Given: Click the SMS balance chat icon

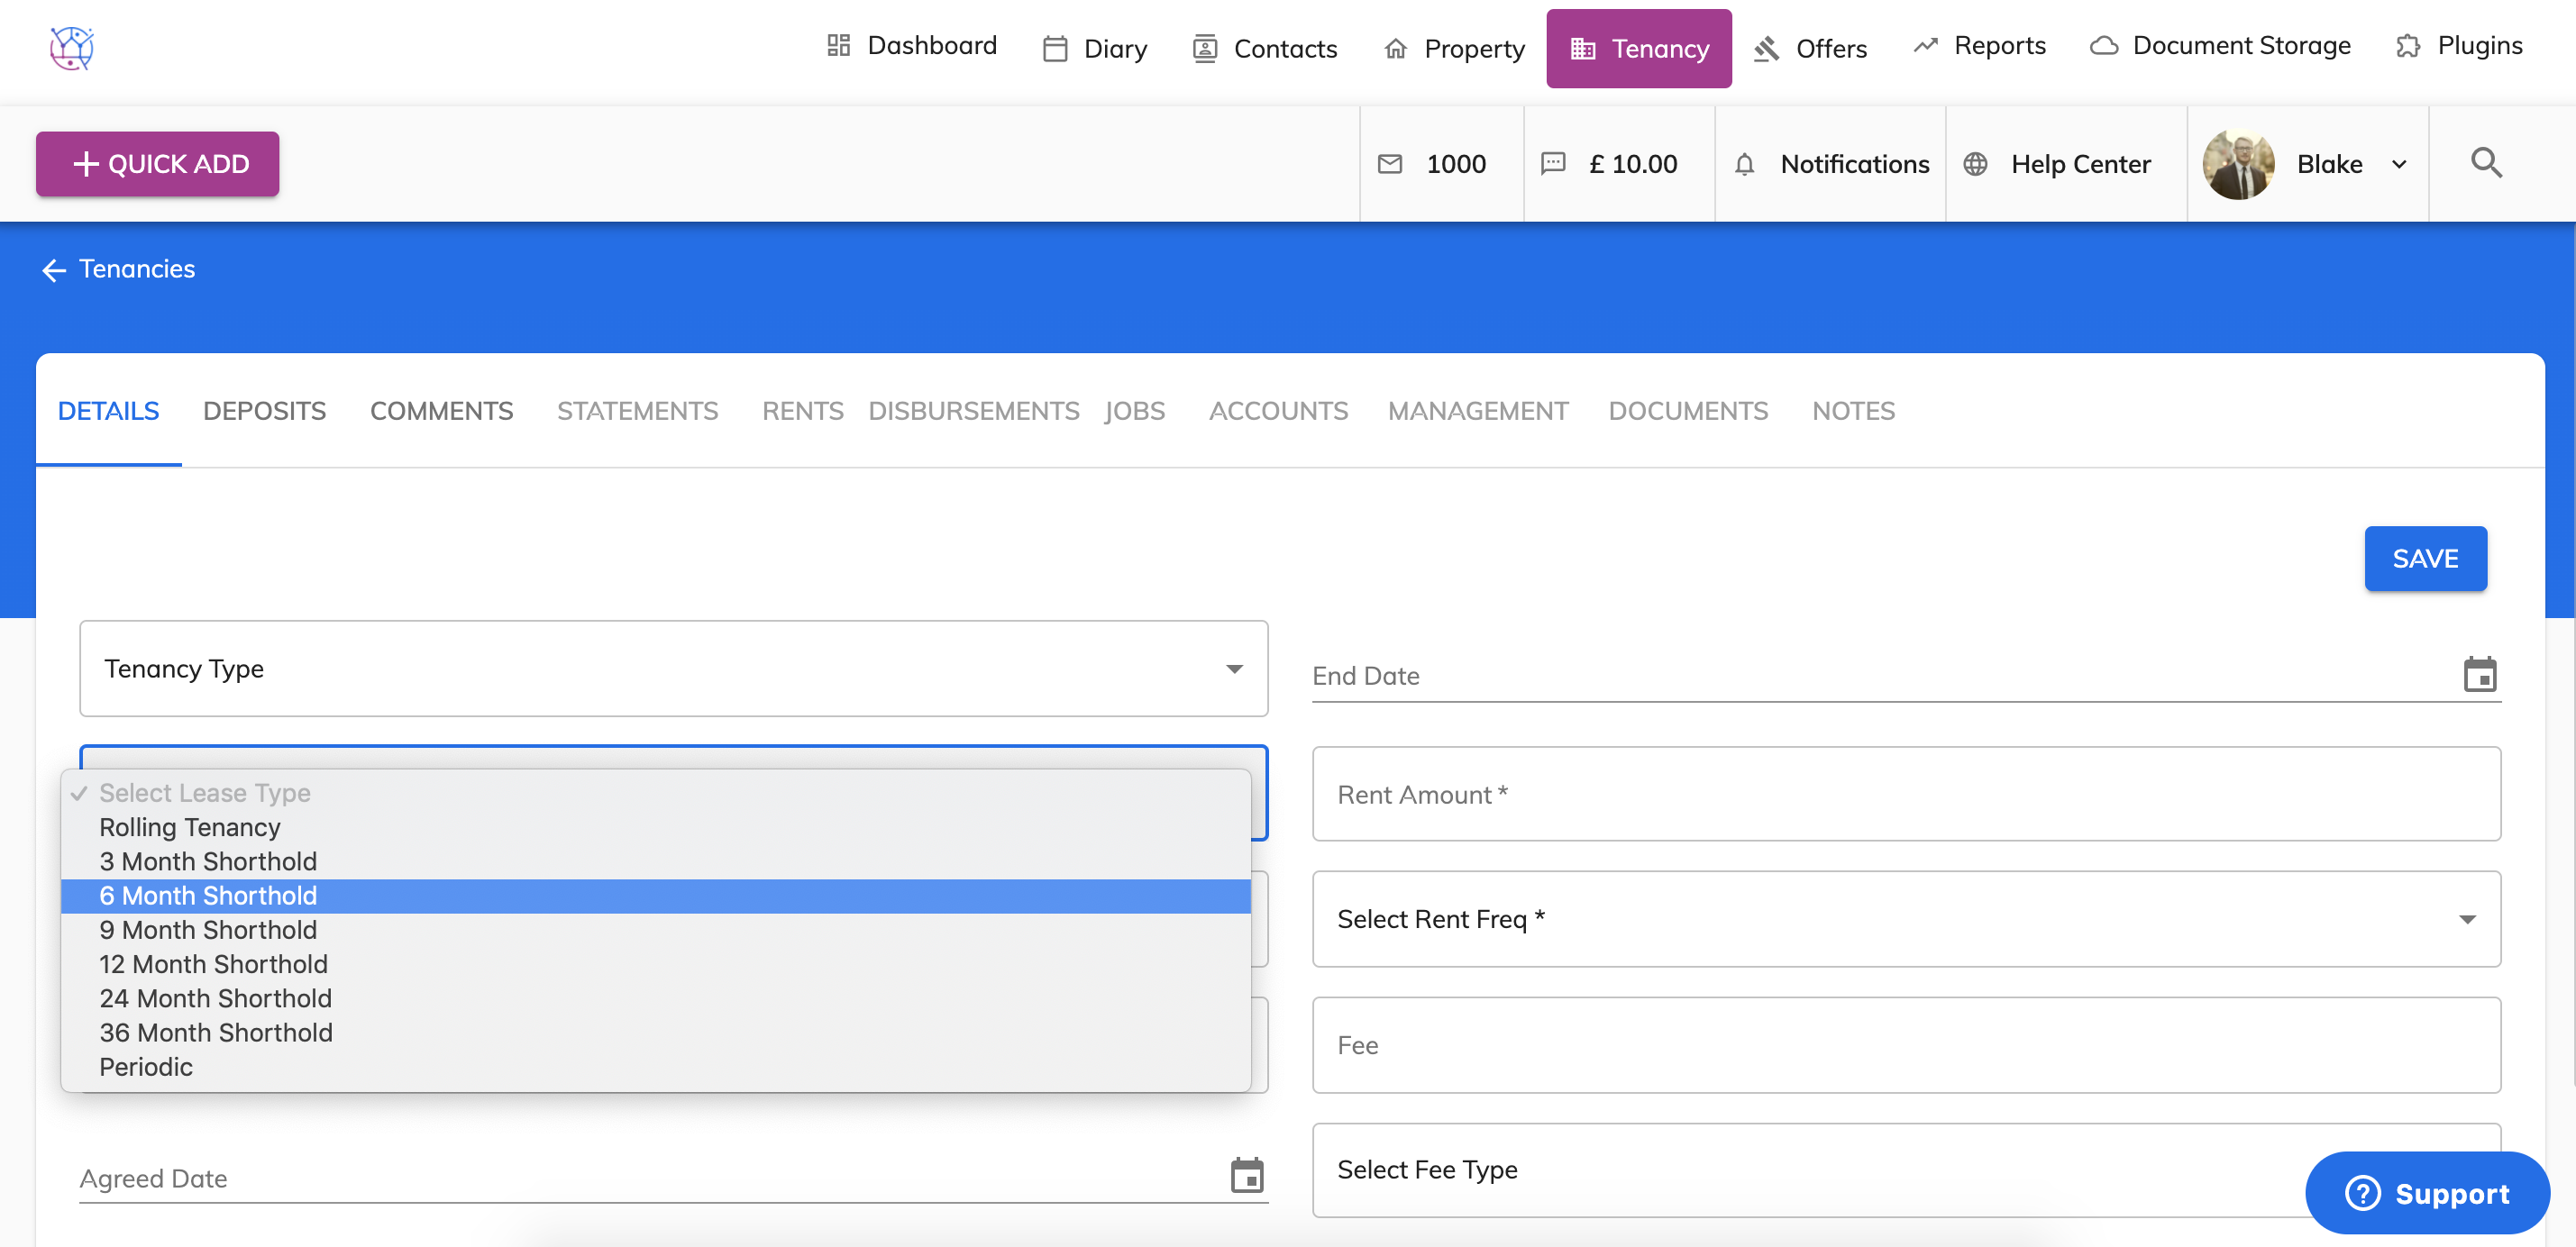Looking at the screenshot, I should coord(1553,164).
